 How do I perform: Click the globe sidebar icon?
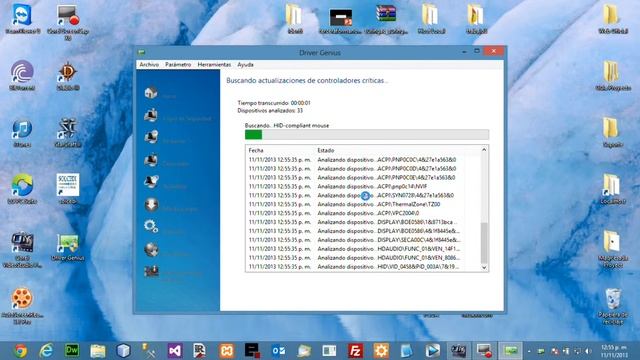(151, 249)
